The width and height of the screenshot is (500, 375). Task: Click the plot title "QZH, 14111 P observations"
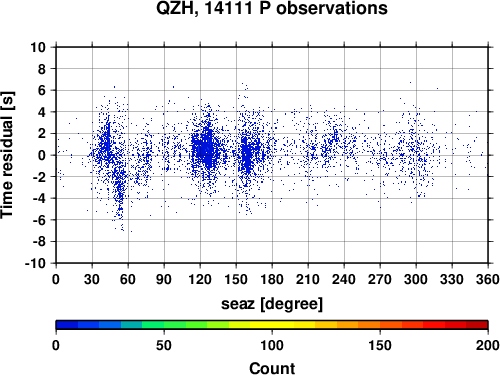272,8
